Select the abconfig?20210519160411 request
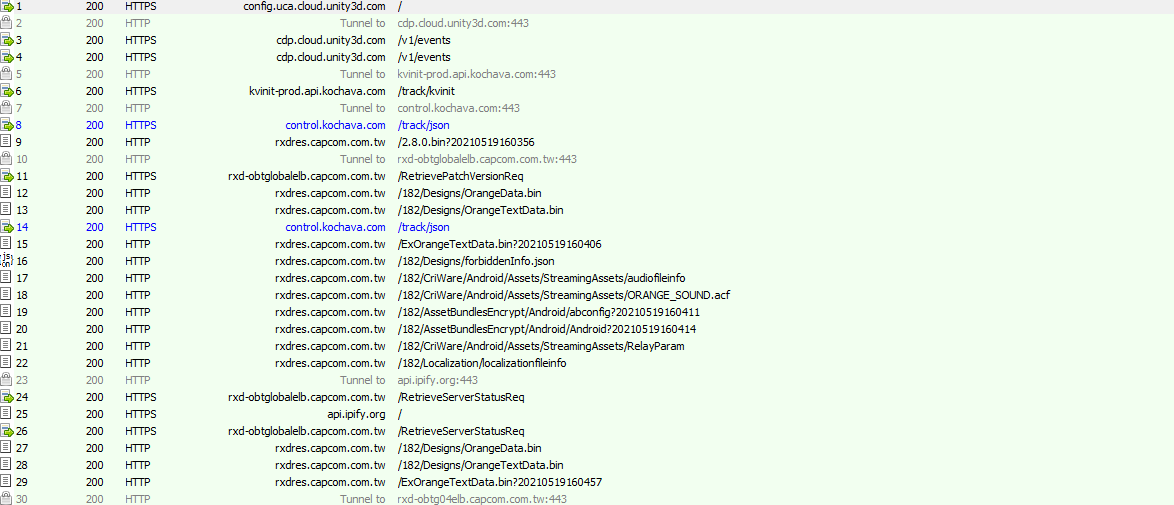 tap(549, 312)
